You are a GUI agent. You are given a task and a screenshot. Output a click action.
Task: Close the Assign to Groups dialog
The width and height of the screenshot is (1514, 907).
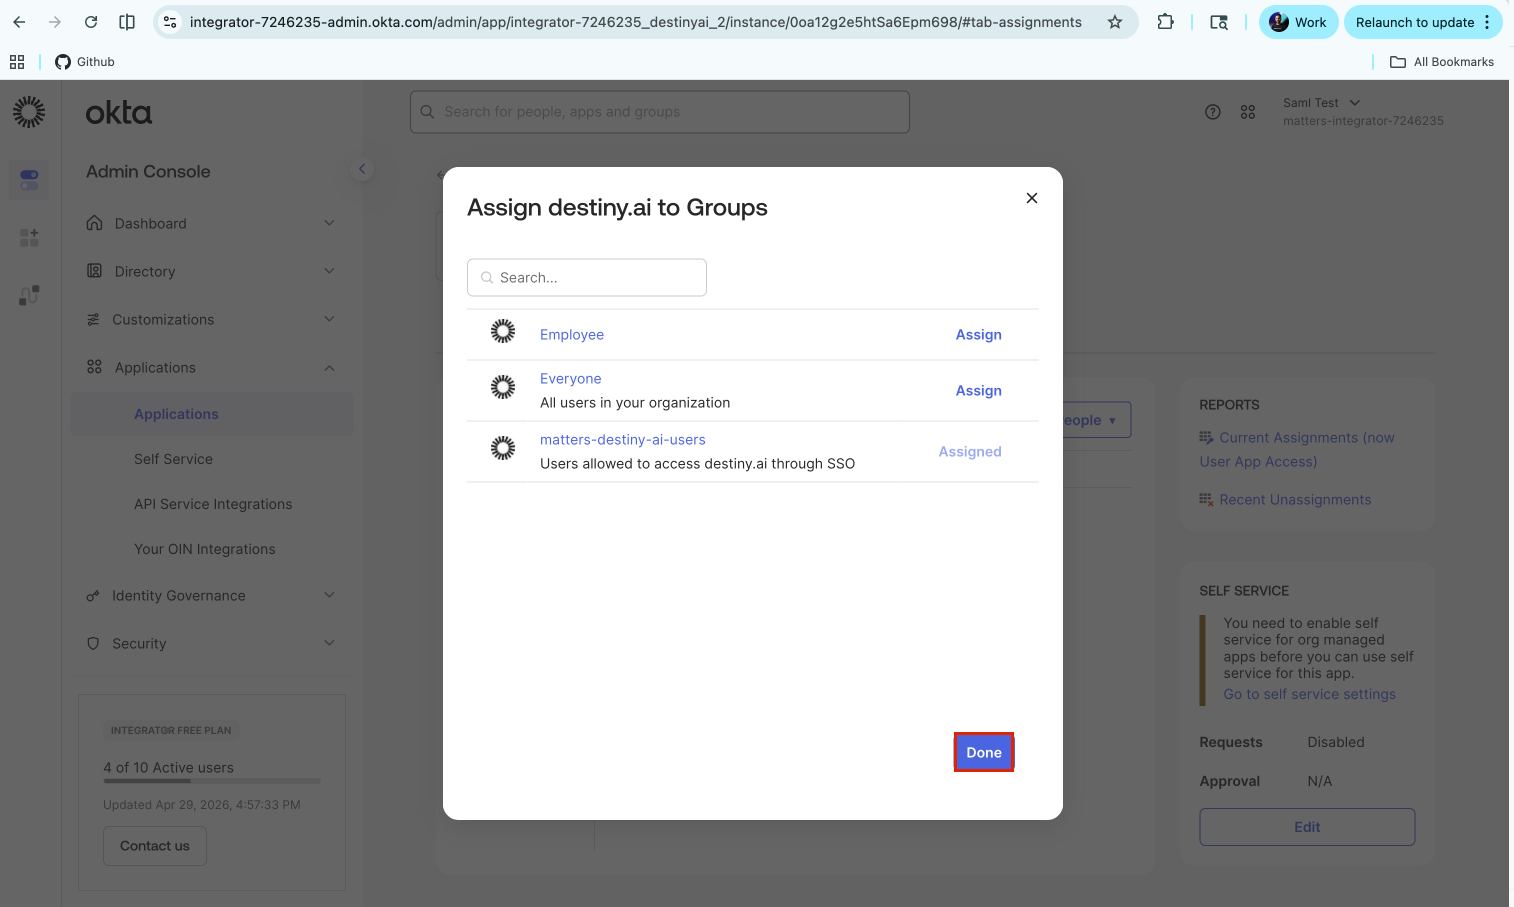pos(1032,198)
